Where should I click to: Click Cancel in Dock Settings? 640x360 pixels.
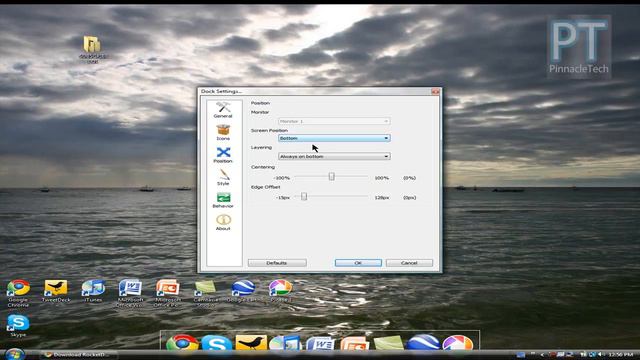[409, 263]
